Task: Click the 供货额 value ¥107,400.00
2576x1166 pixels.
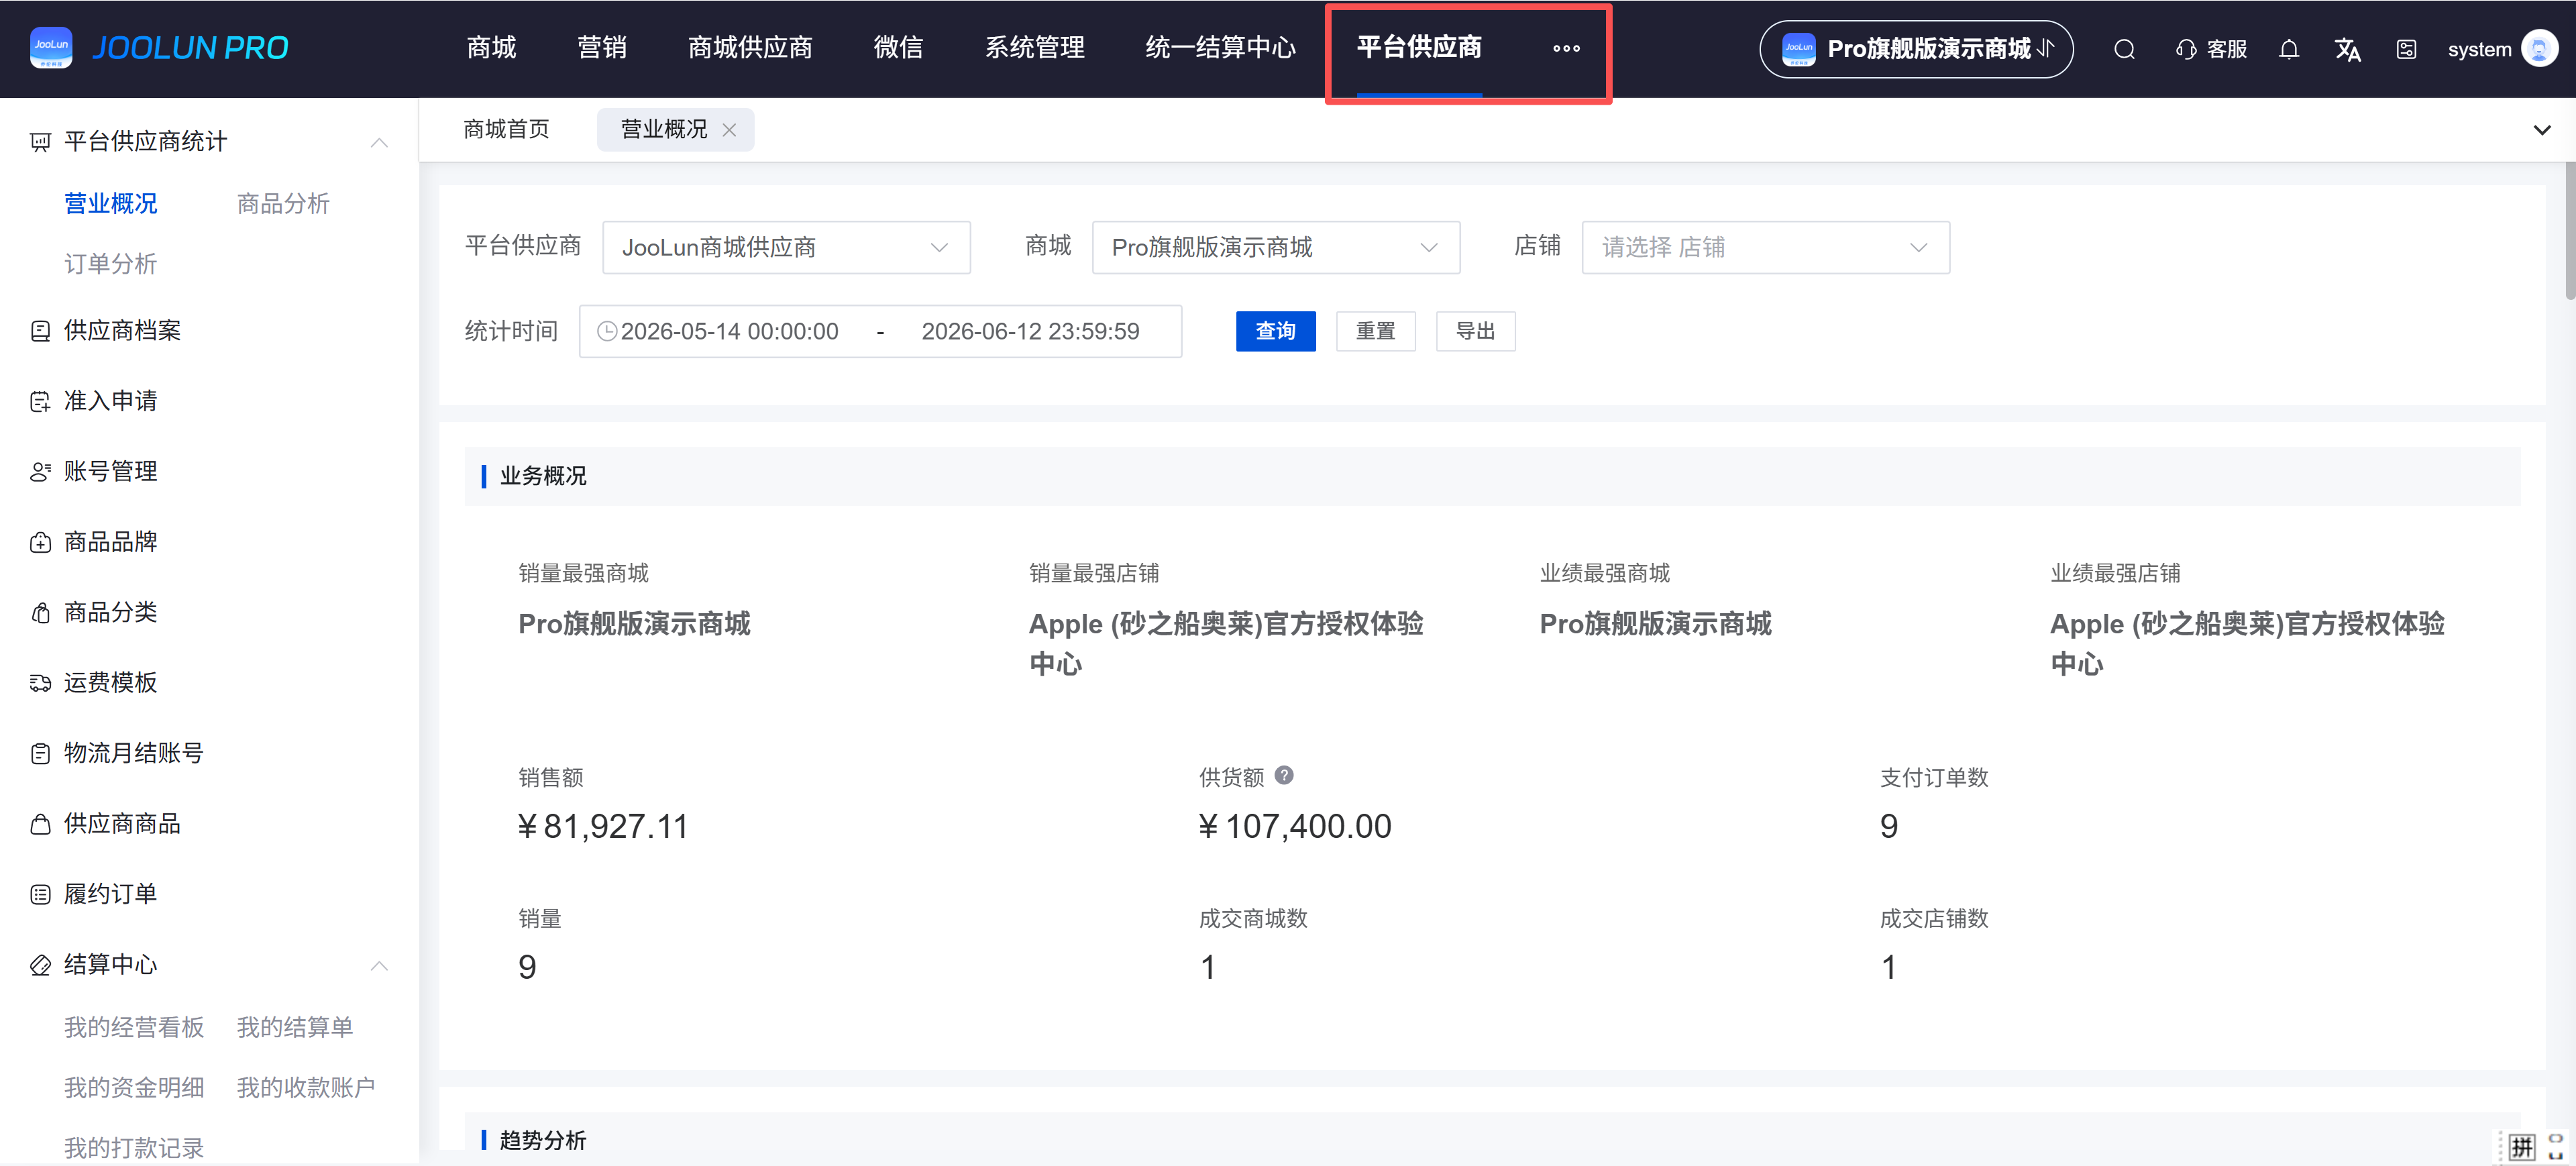Action: tap(1295, 826)
